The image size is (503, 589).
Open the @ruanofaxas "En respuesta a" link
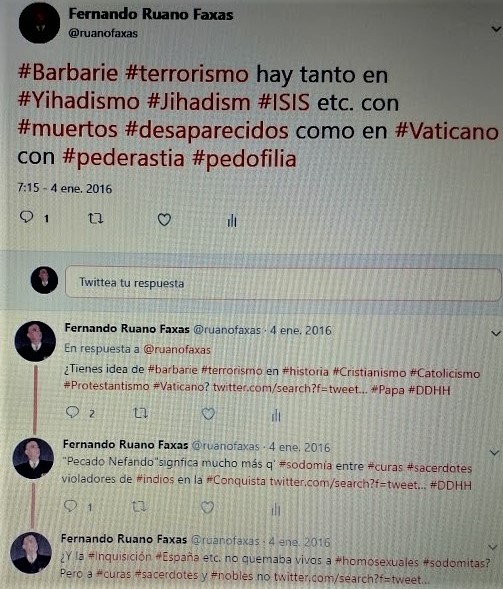tap(177, 350)
